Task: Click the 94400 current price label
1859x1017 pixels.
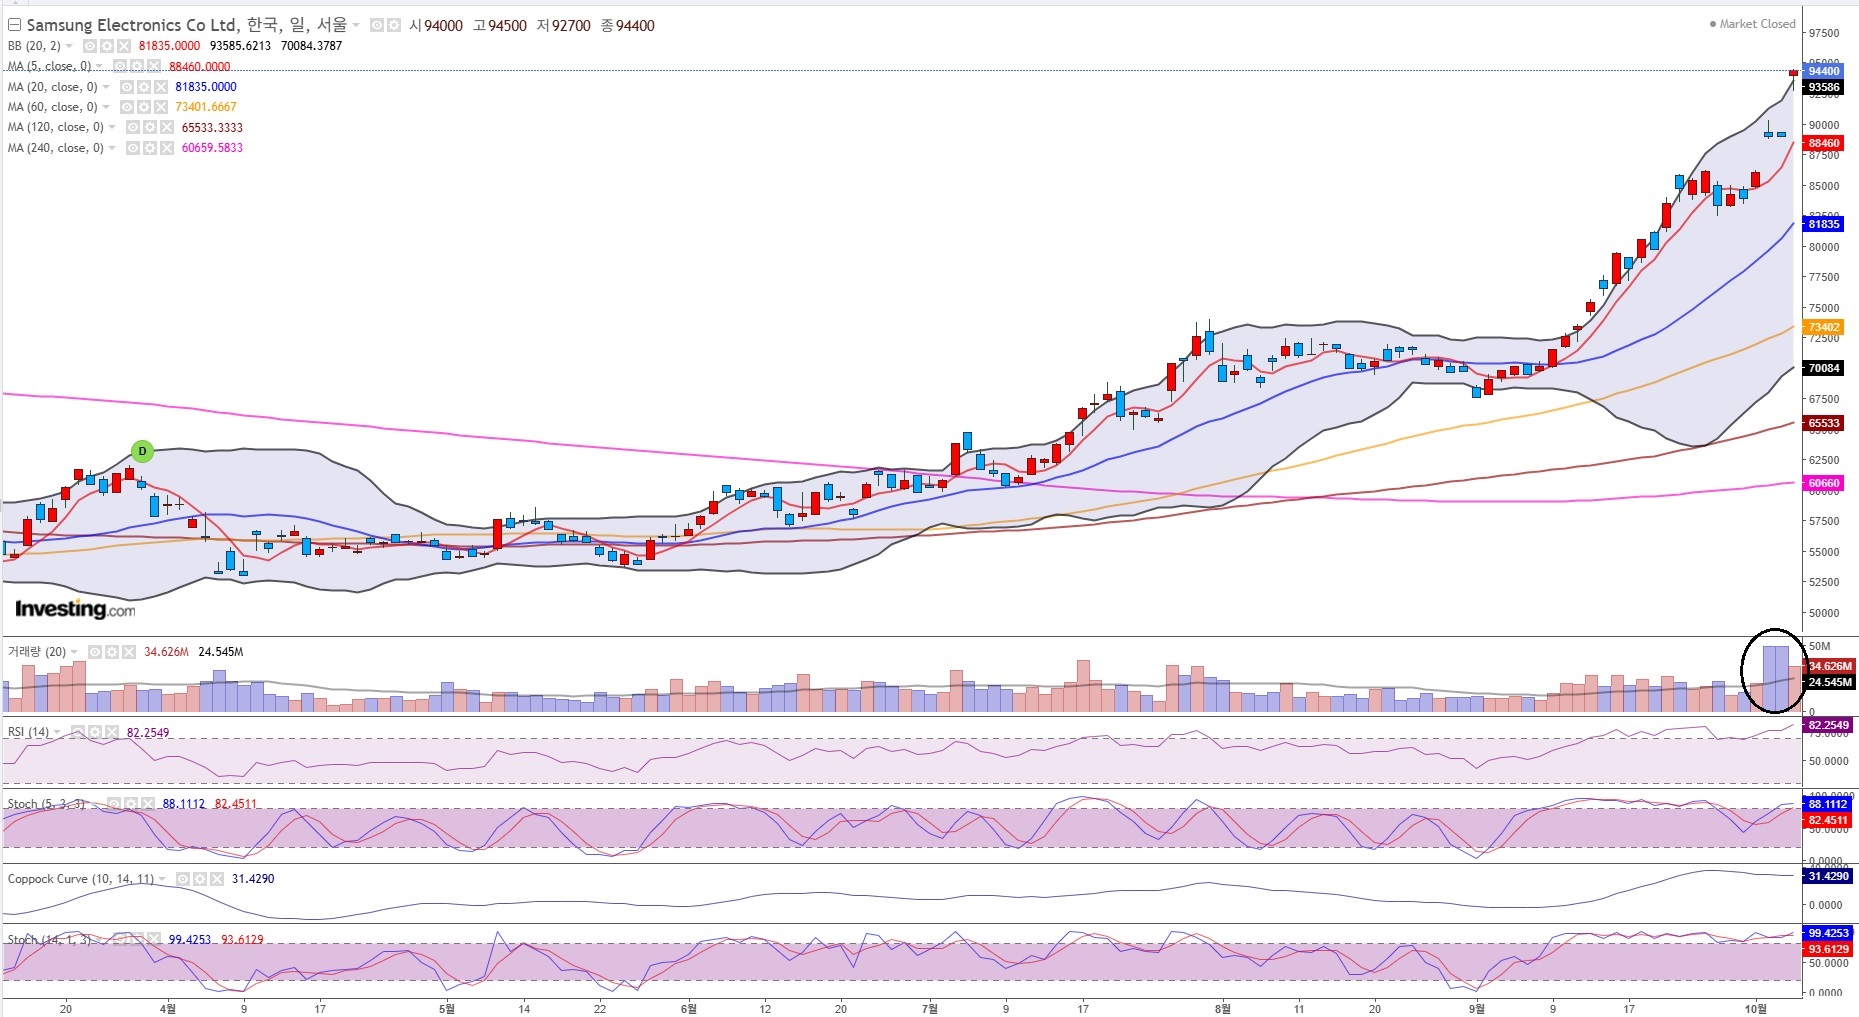Action: click(1824, 71)
